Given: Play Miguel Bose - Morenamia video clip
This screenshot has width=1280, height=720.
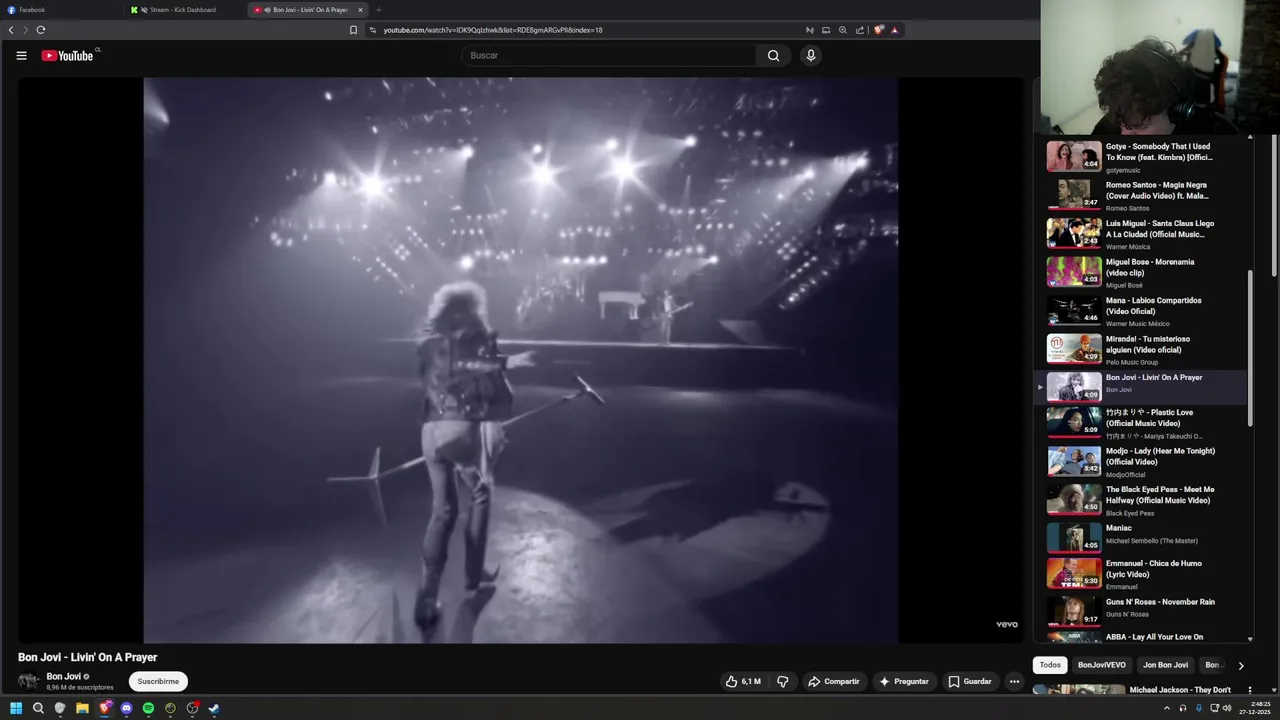Looking at the screenshot, I should pos(1140,272).
